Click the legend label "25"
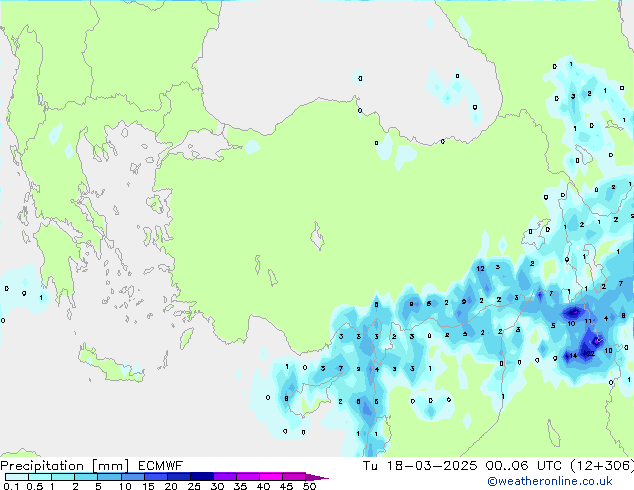 point(194,486)
